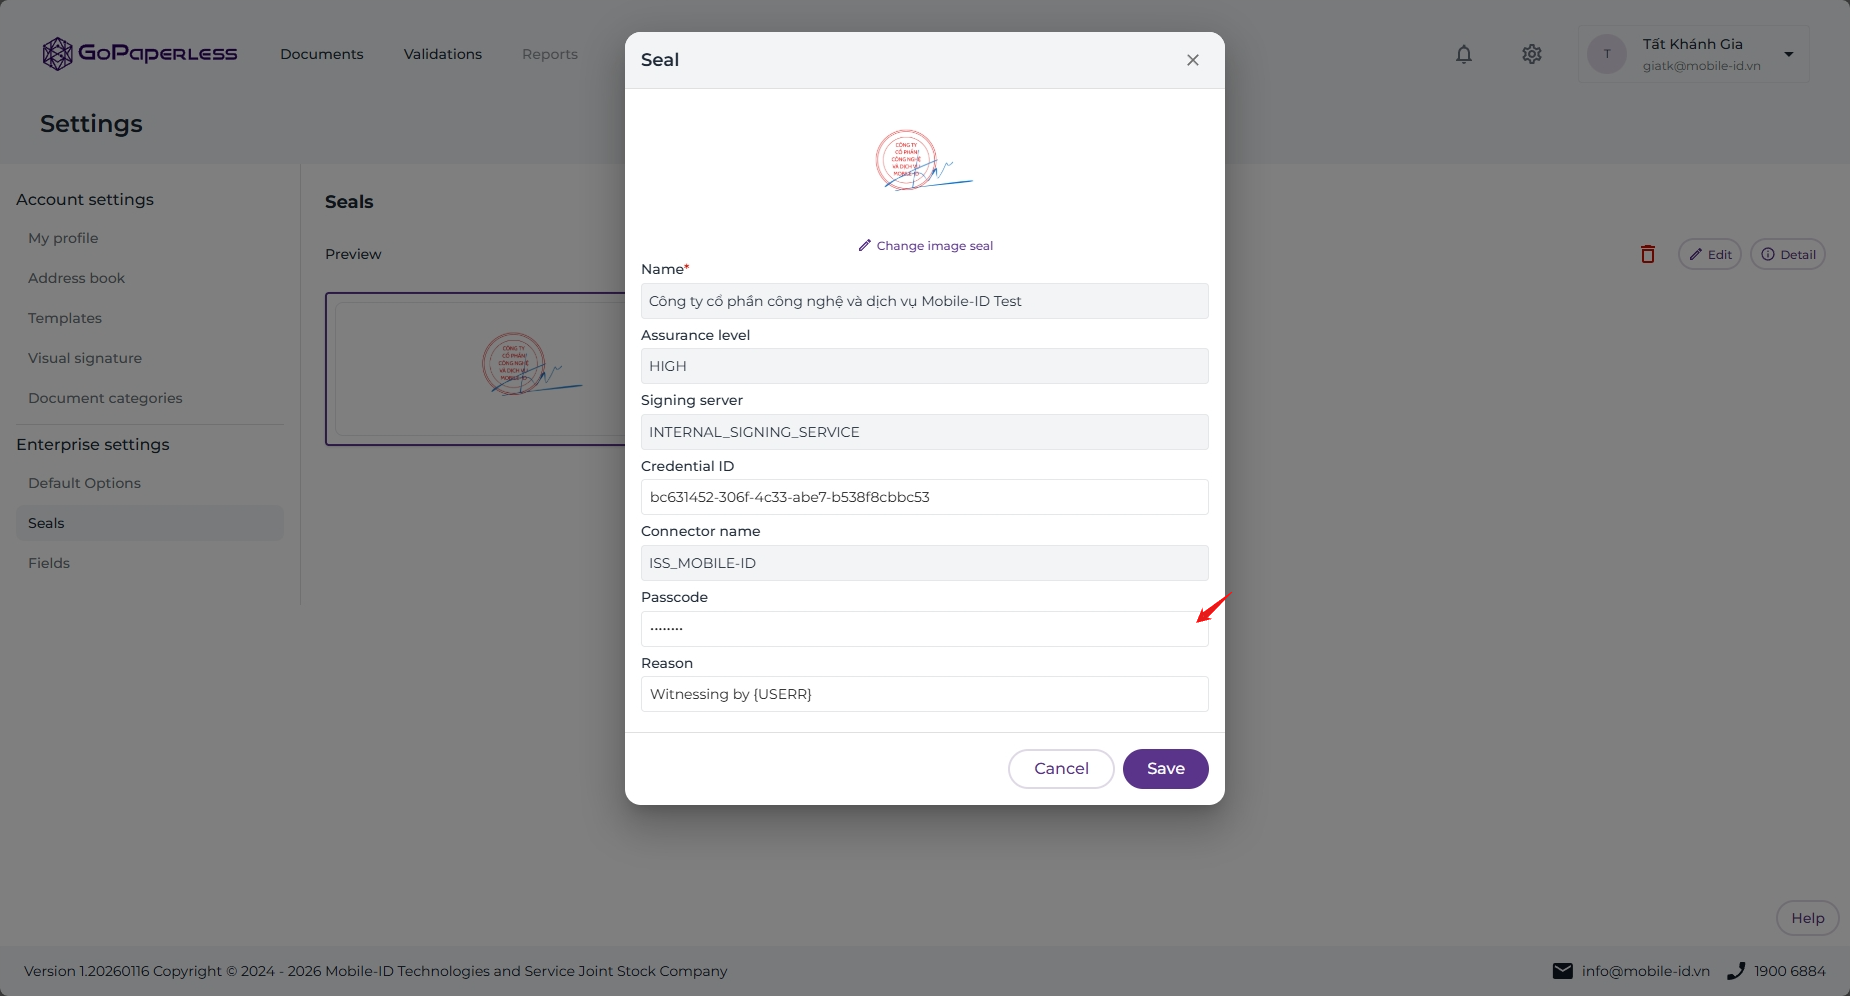This screenshot has height=996, width=1850.
Task: Click the Save button
Action: pos(1166,769)
